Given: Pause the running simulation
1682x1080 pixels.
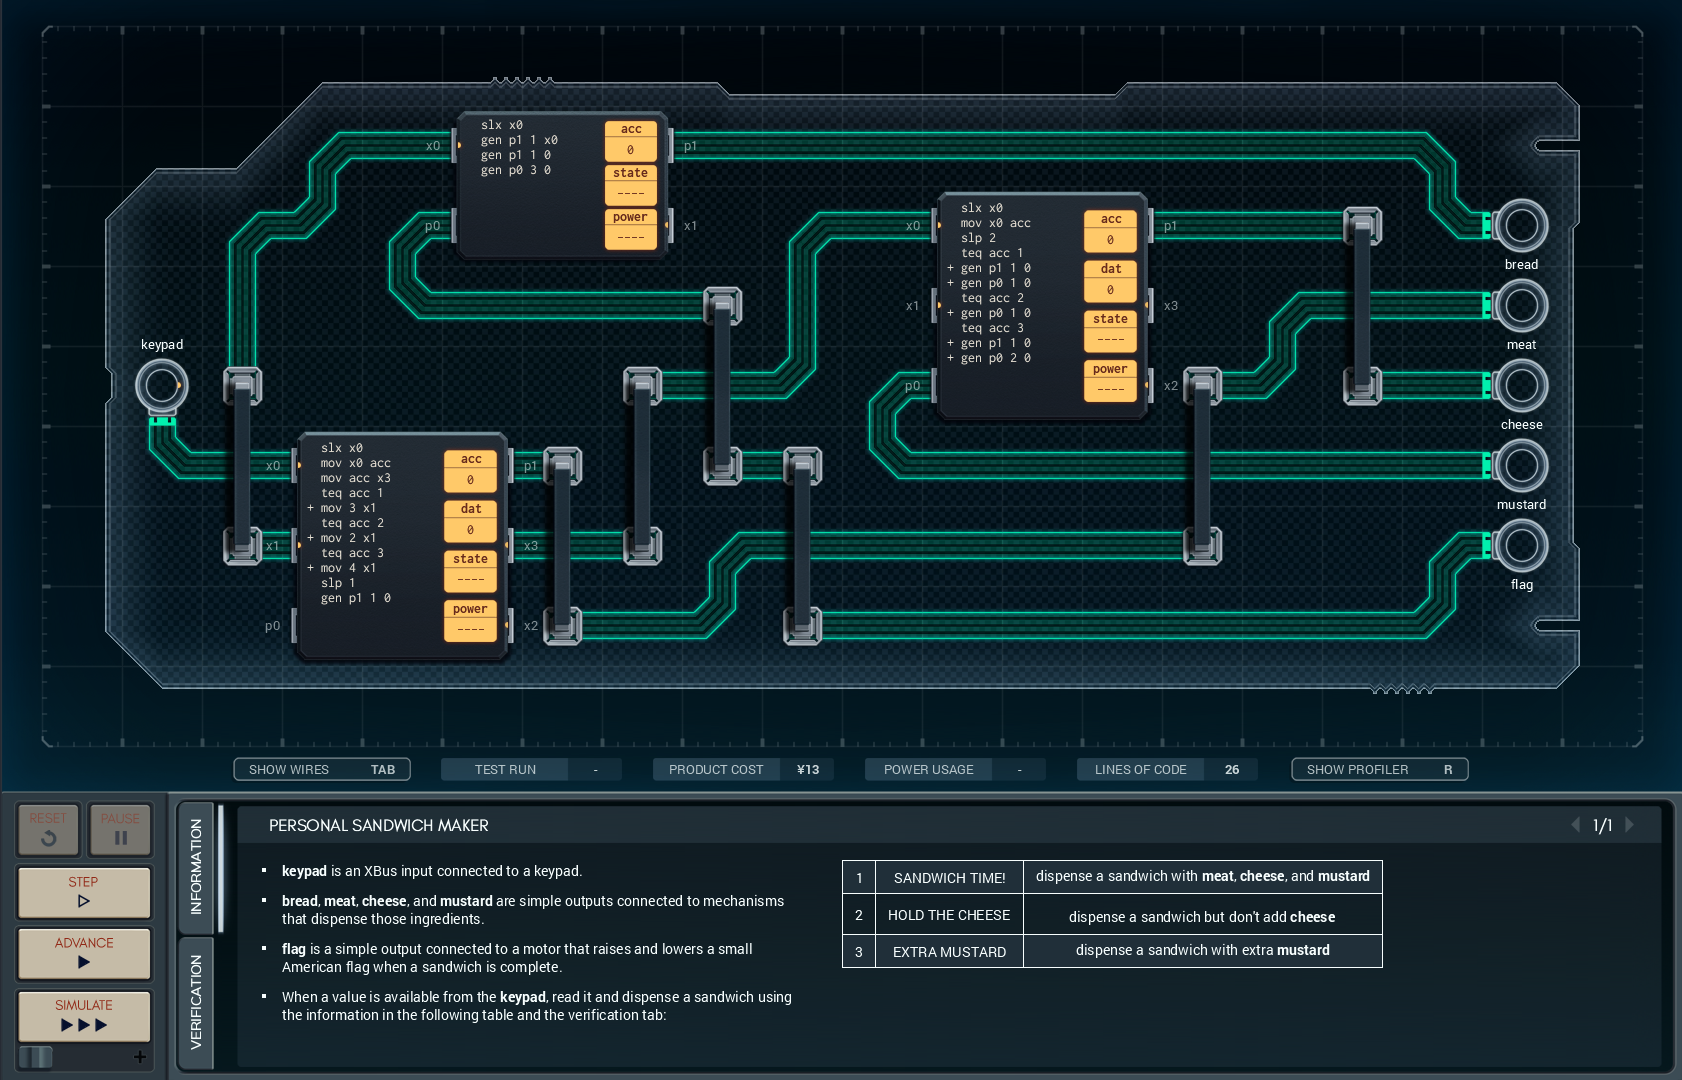Looking at the screenshot, I should (x=120, y=829).
